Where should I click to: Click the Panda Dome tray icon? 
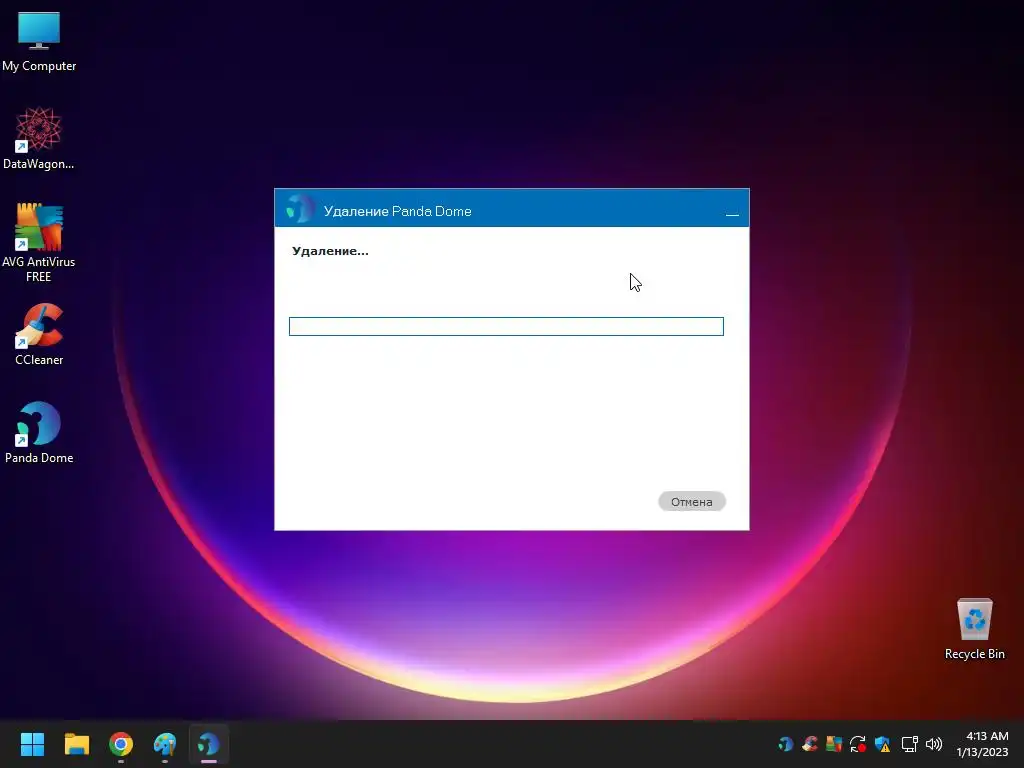[786, 744]
